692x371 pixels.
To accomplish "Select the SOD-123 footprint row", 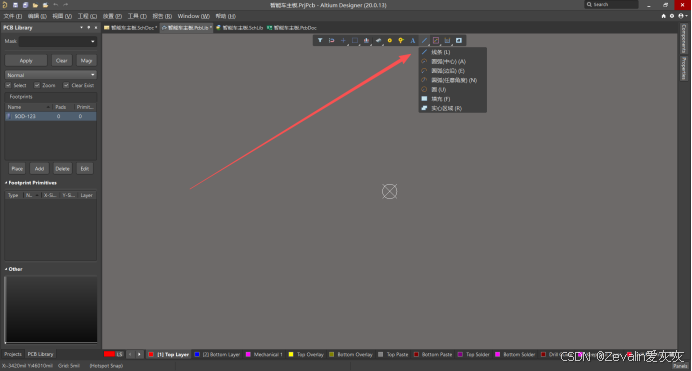I will 51,116.
